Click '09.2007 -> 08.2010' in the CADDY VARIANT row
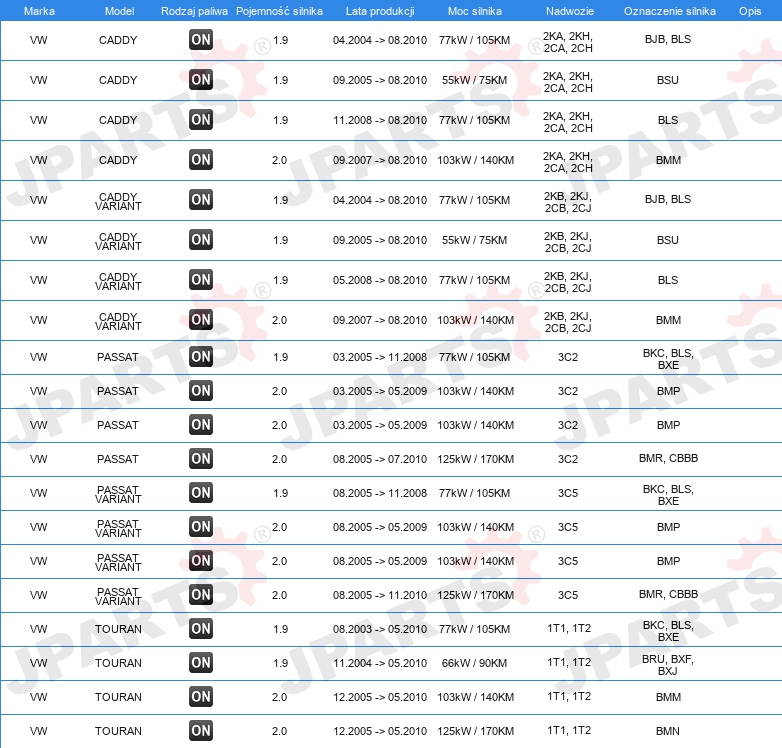The image size is (782, 748). coord(380,320)
